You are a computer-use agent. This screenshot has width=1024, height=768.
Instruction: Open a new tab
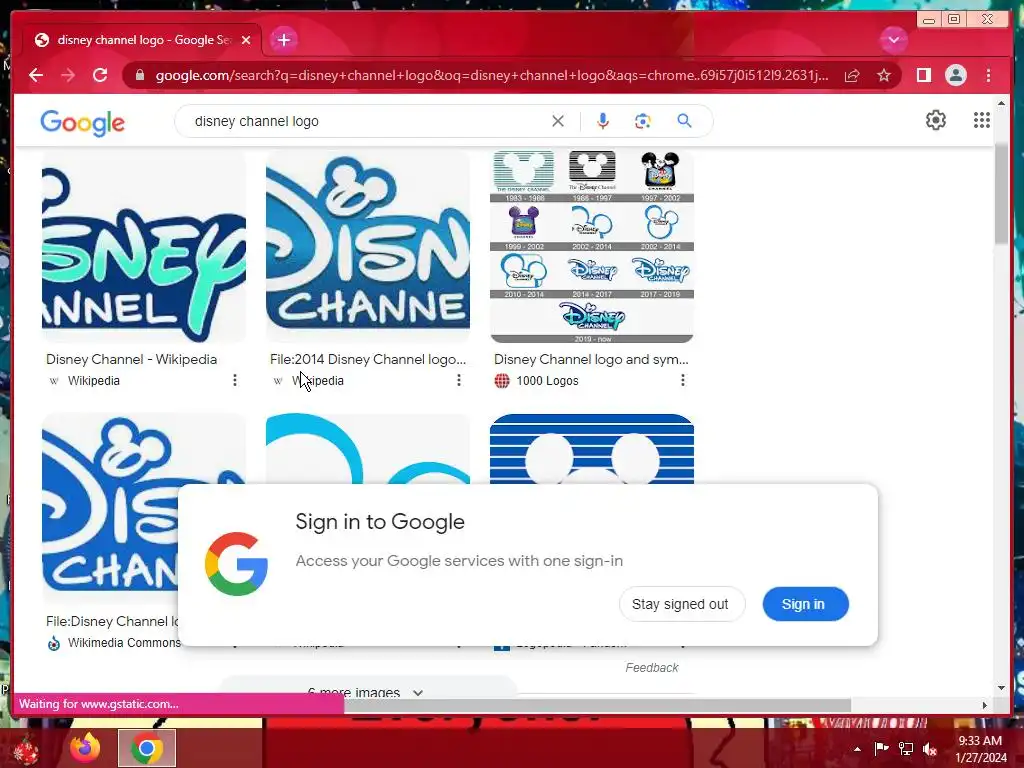pos(283,40)
